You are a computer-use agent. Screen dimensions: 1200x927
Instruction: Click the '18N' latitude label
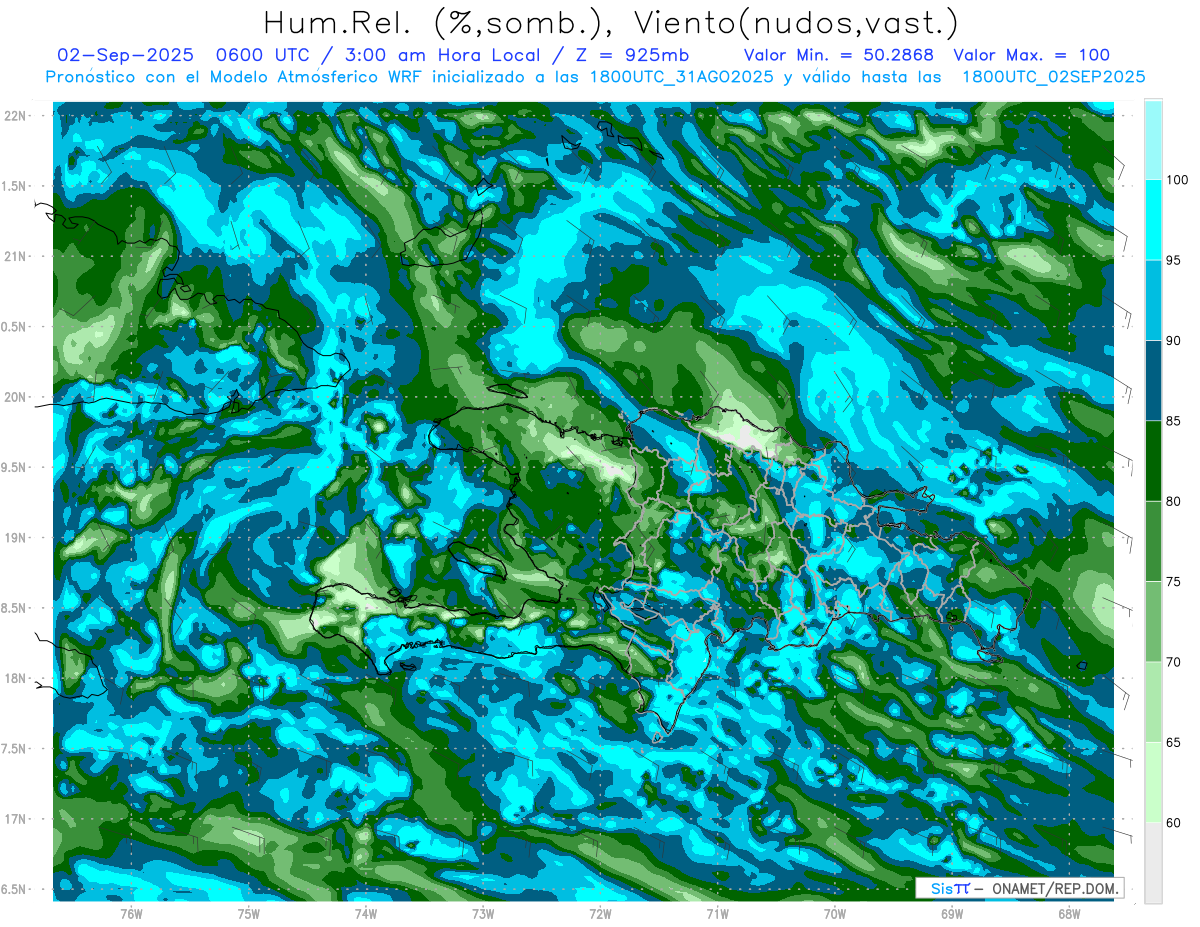click(17, 679)
